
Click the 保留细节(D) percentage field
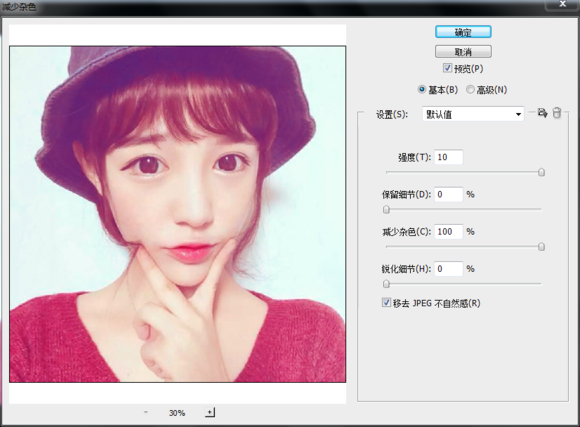pyautogui.click(x=448, y=194)
